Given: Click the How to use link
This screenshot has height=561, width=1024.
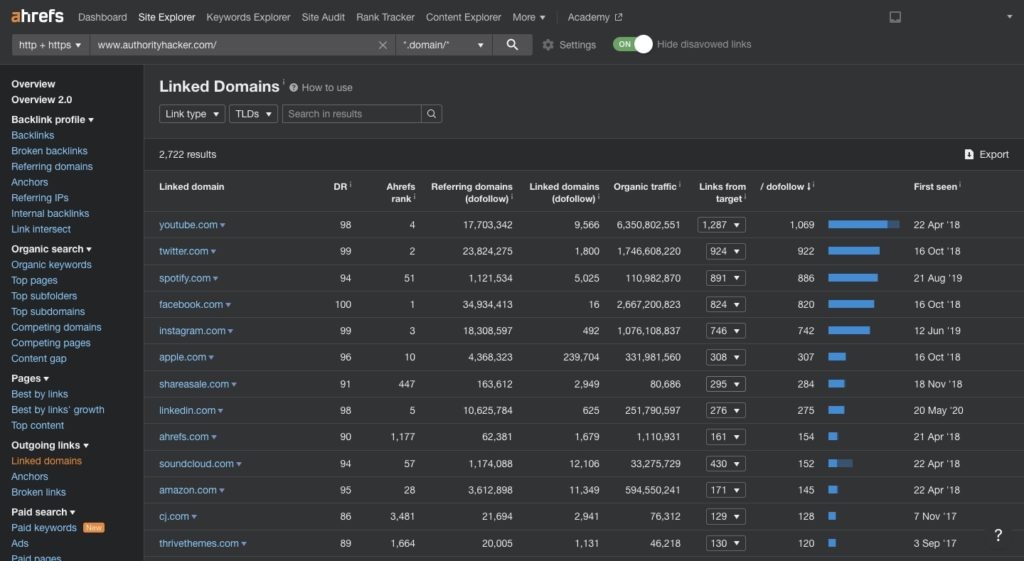Looking at the screenshot, I should tap(326, 88).
